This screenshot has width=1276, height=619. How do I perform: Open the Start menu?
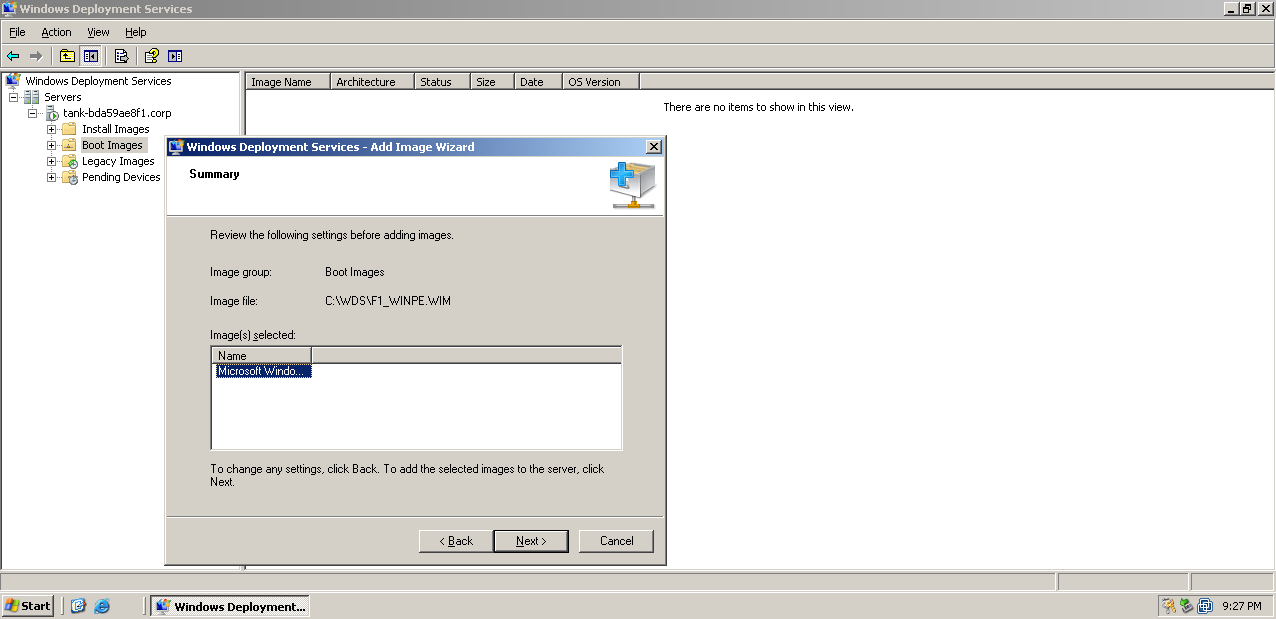[x=28, y=606]
